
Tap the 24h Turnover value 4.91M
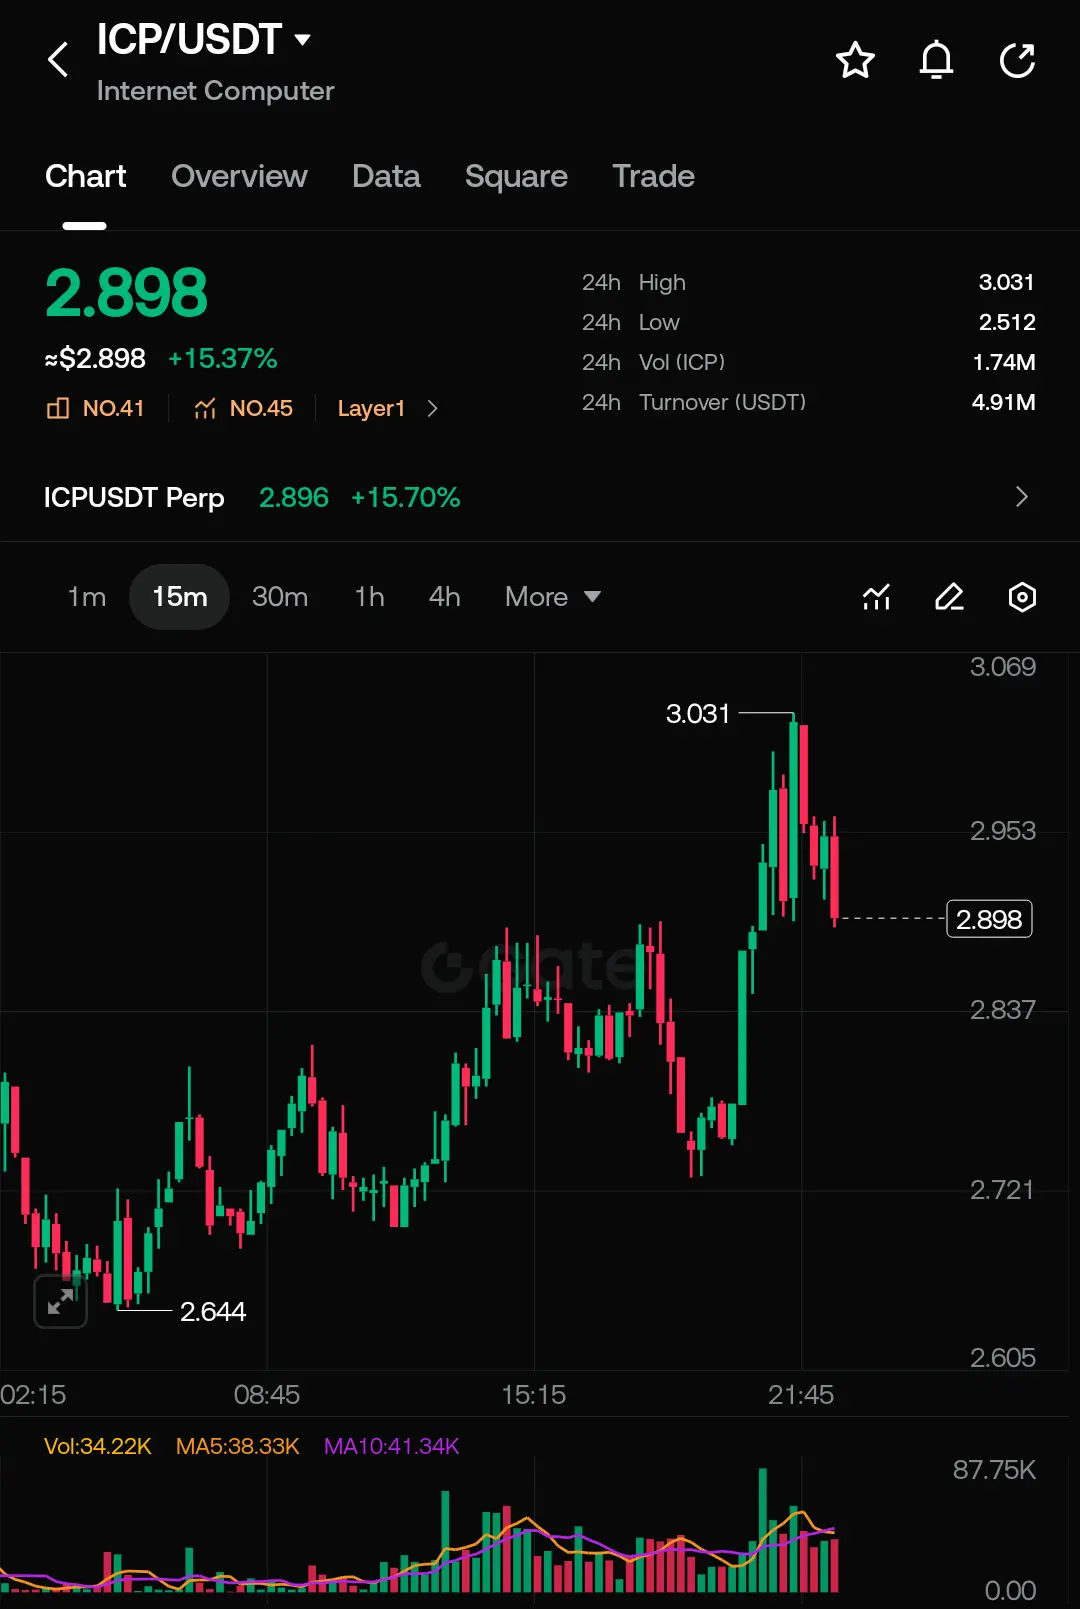[1004, 402]
